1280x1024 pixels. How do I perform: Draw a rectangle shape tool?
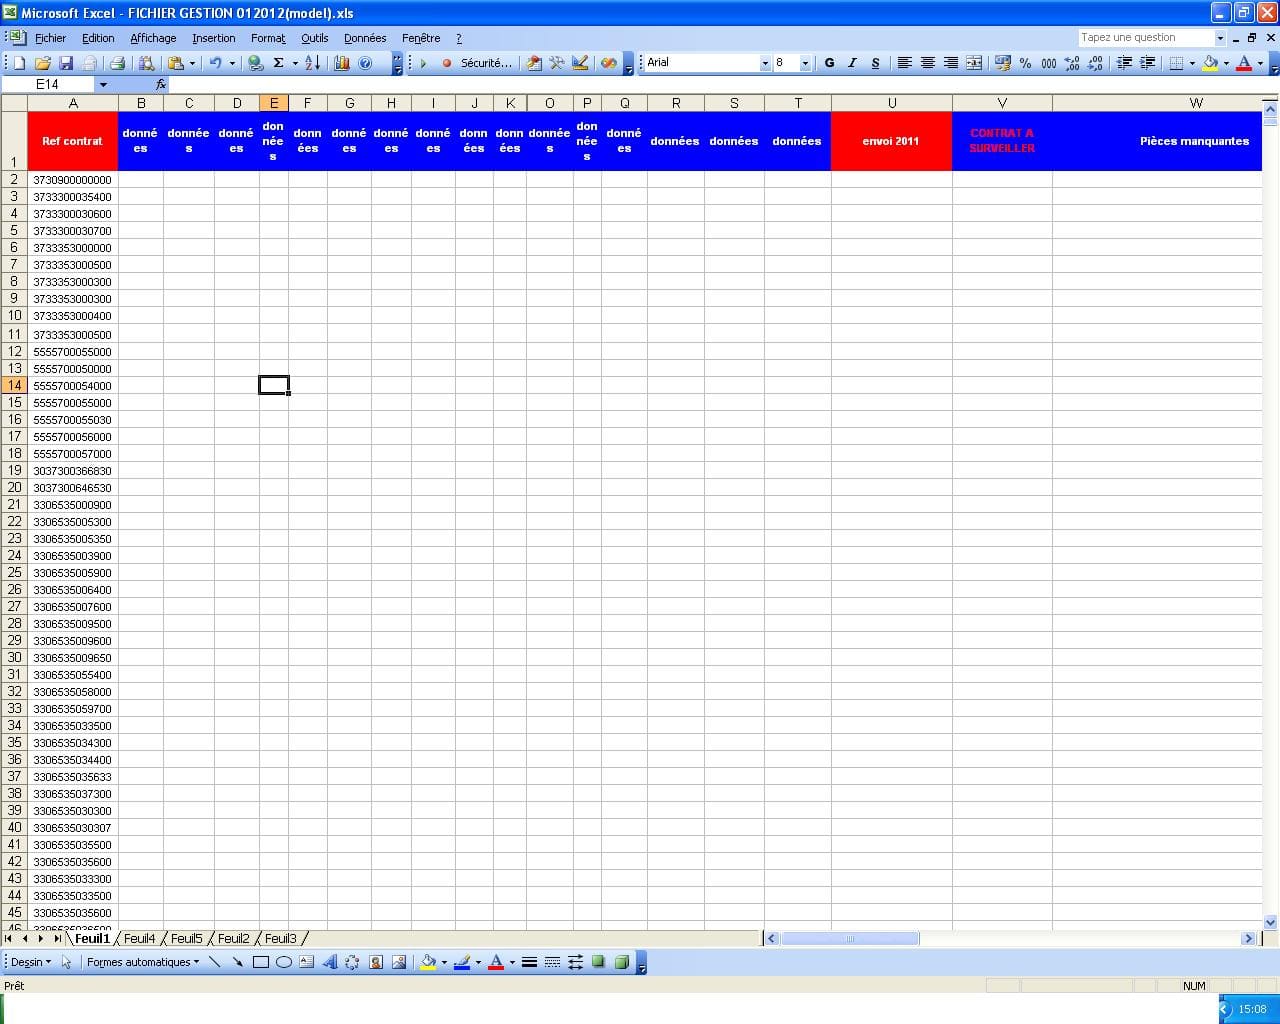(261, 962)
